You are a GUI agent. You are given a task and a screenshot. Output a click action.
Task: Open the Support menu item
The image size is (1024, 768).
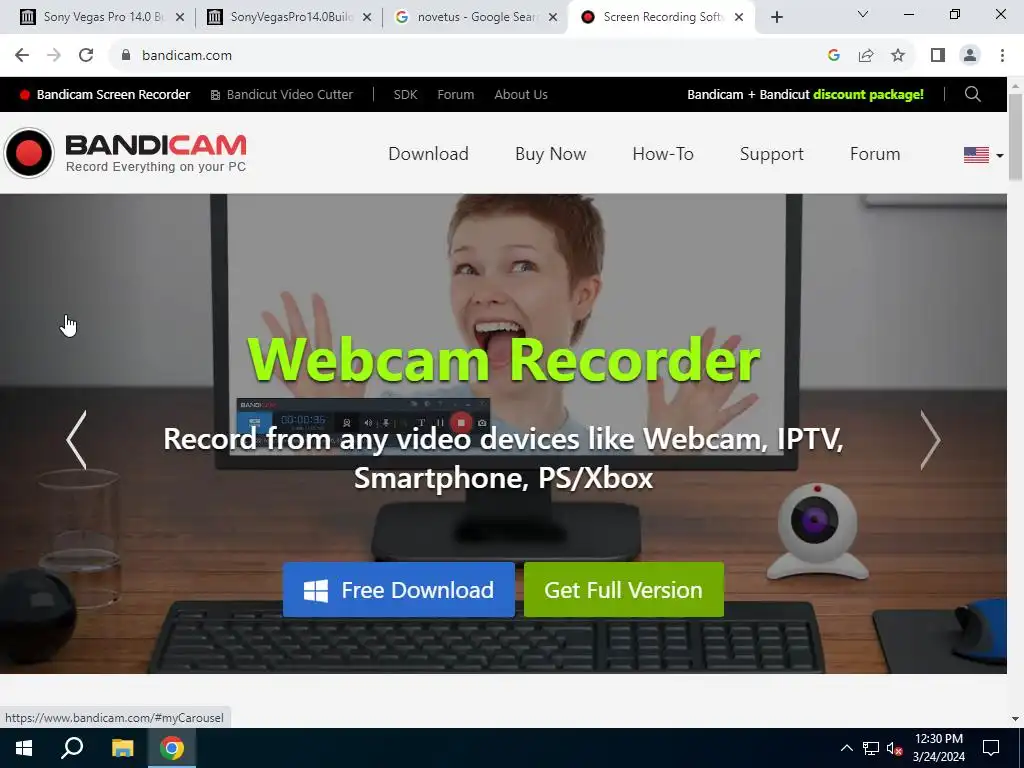coord(771,153)
